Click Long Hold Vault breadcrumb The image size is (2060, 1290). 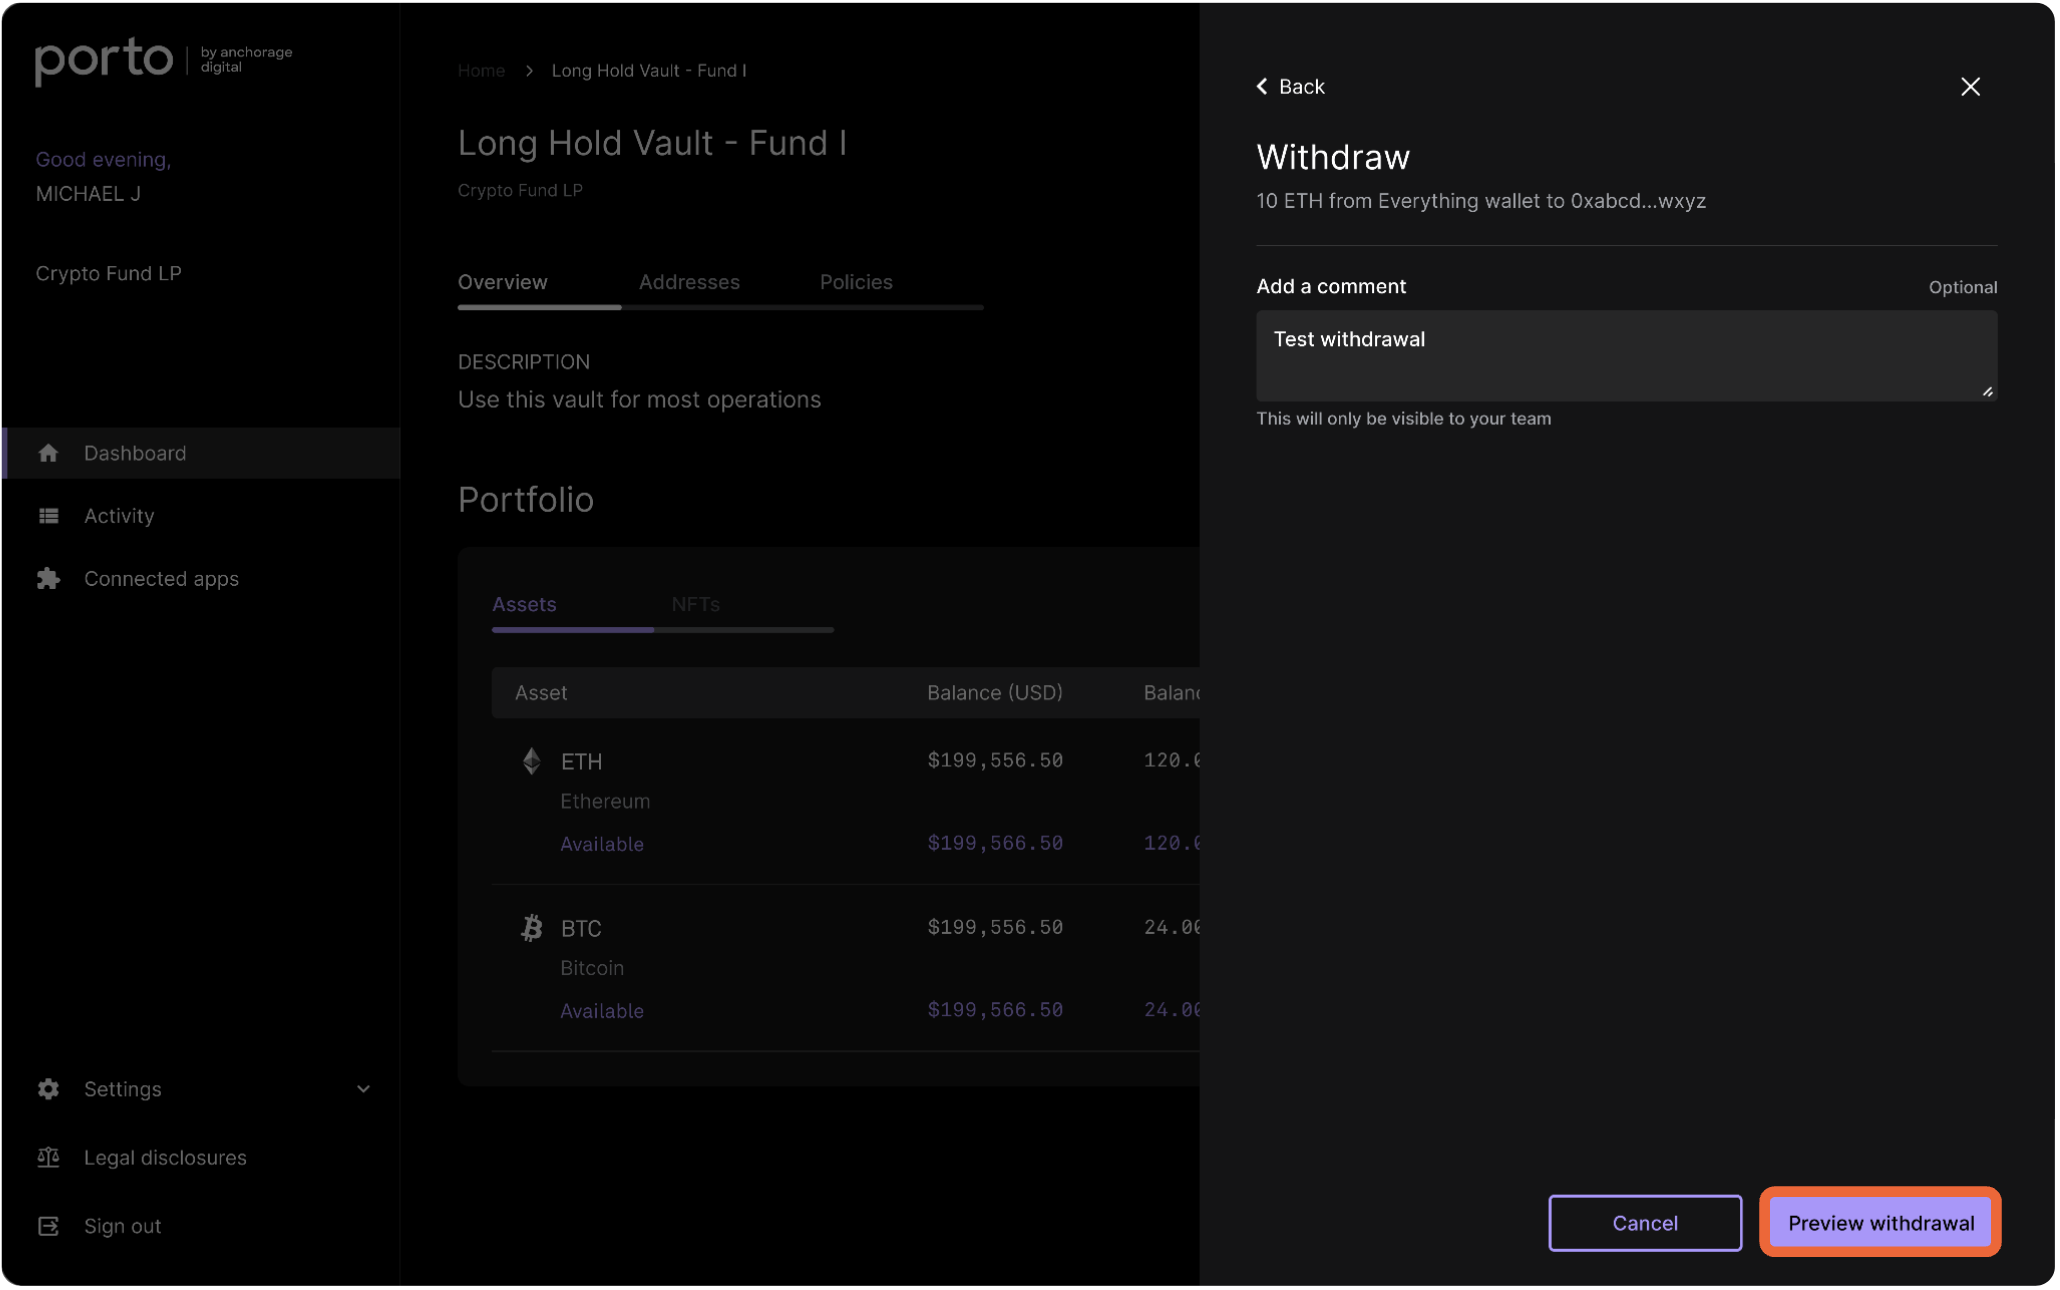coord(649,71)
